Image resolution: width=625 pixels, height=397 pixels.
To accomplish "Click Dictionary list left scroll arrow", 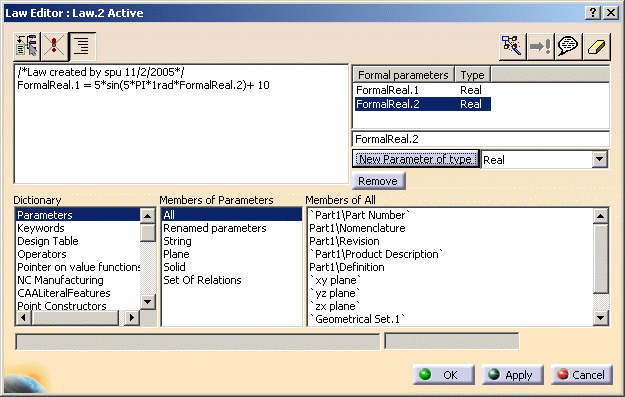I will coord(23,318).
